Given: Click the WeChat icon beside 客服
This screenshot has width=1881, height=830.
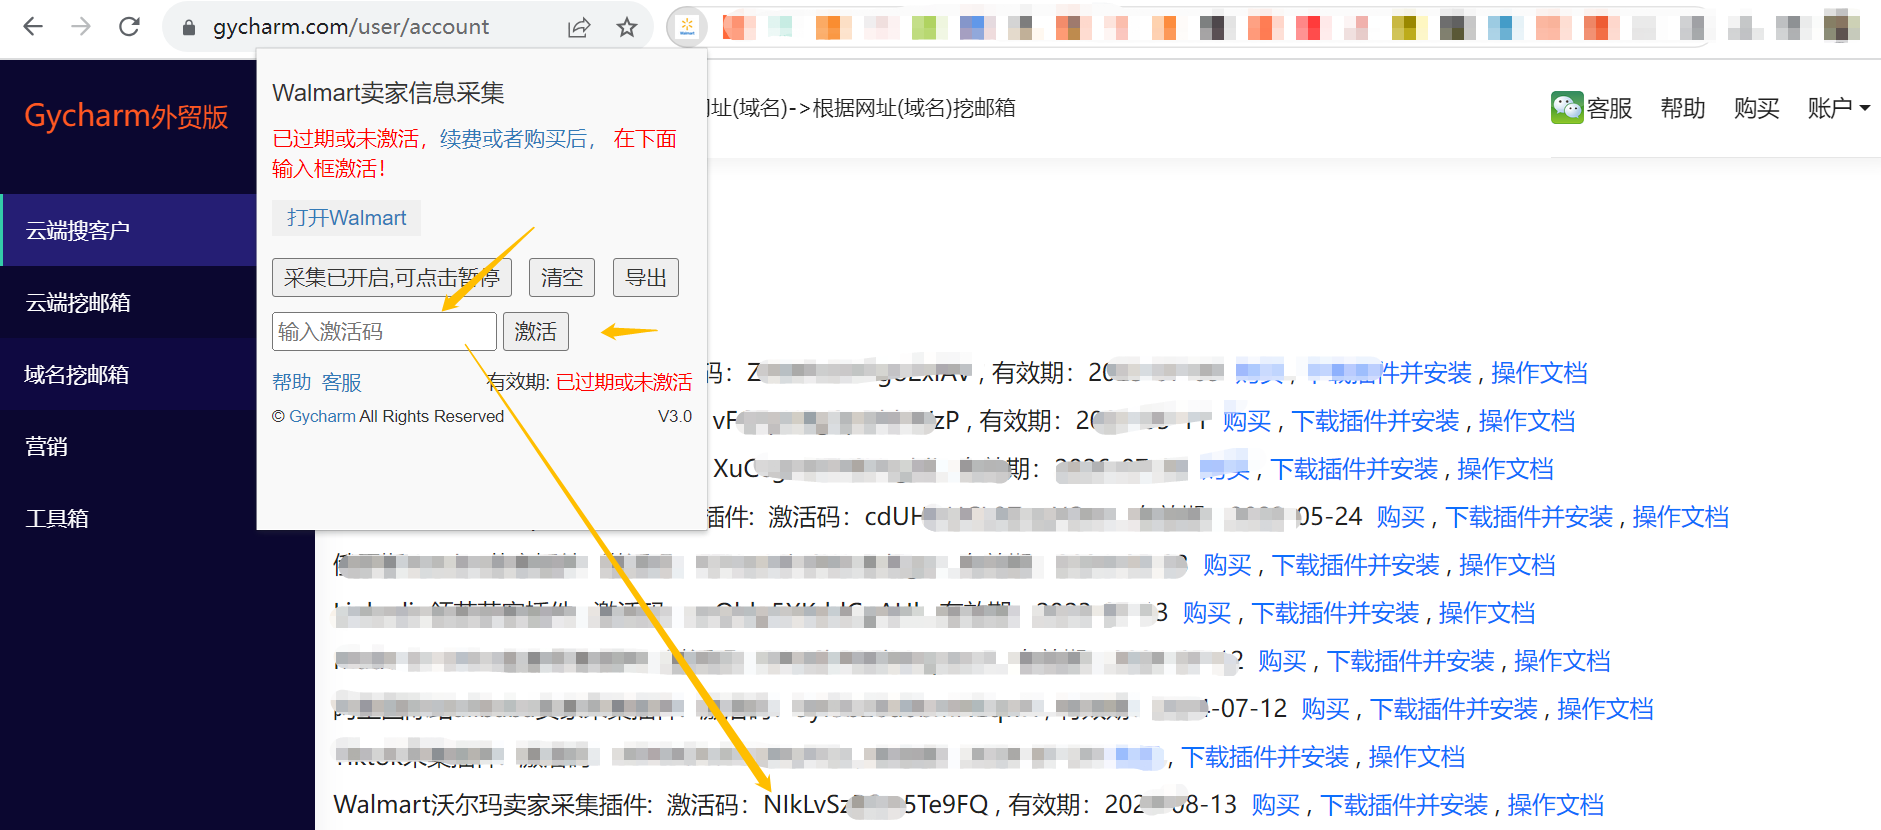Looking at the screenshot, I should [1567, 107].
